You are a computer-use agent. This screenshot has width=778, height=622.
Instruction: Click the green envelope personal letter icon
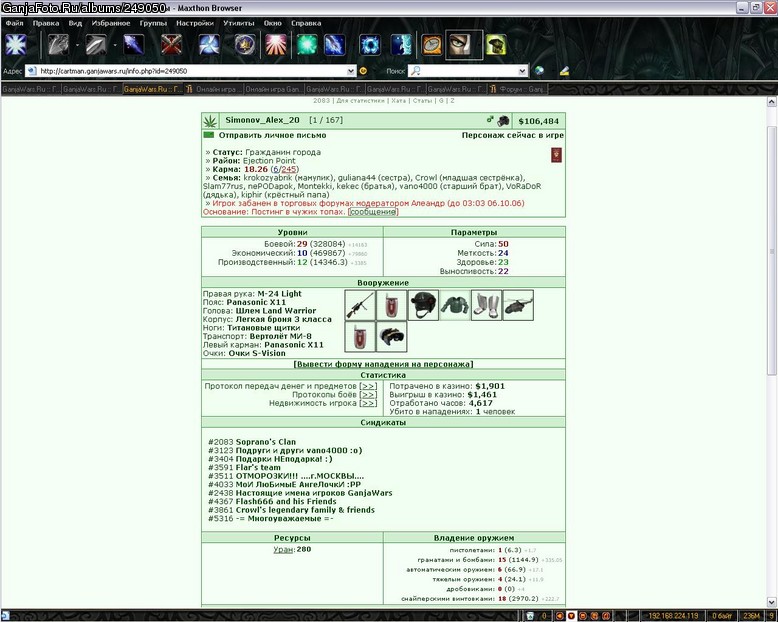(209, 135)
